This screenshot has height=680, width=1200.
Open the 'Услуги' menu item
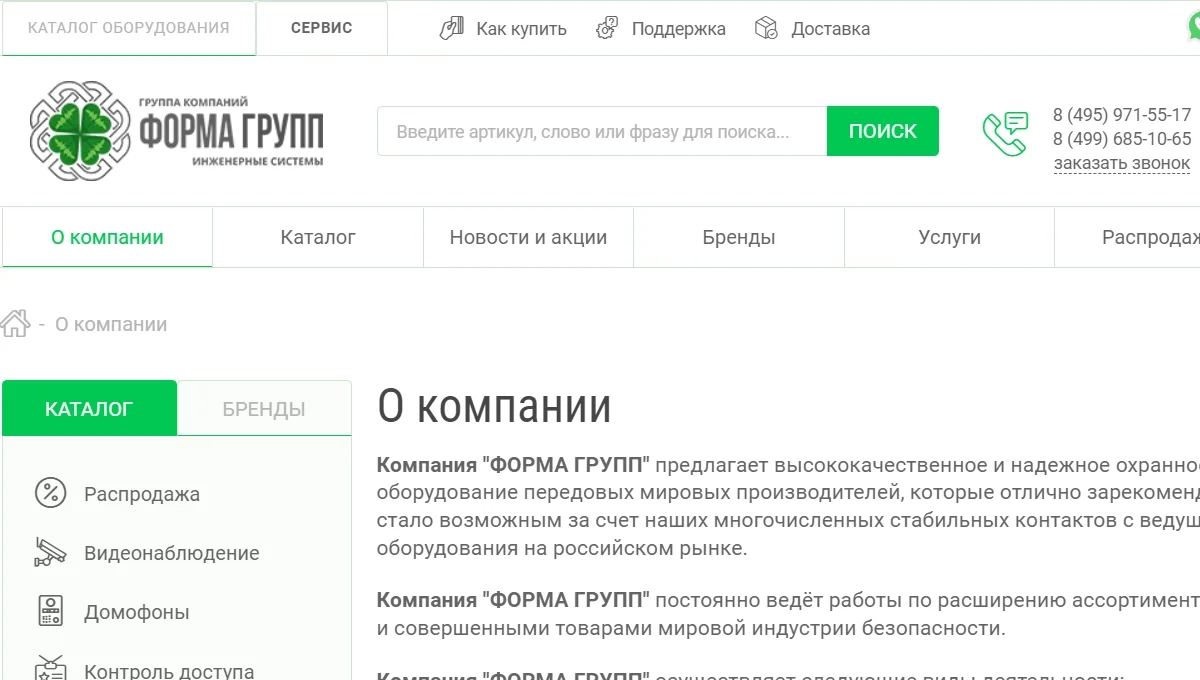(x=949, y=237)
